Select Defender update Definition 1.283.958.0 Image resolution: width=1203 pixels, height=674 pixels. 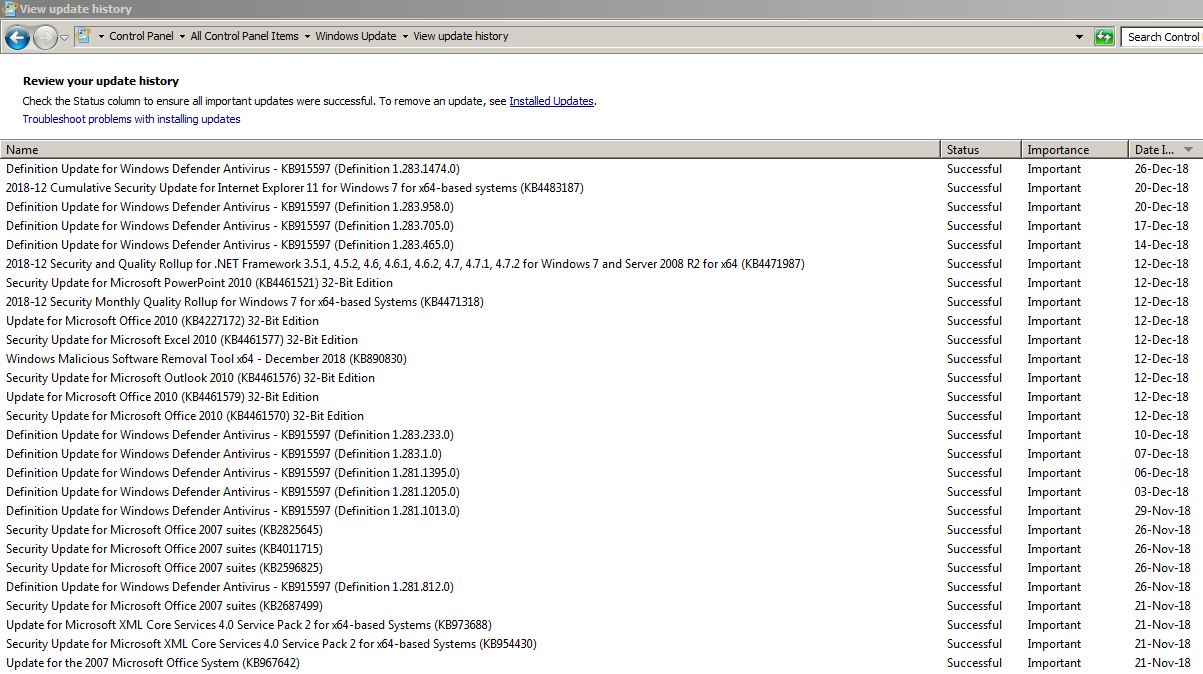pos(600,207)
